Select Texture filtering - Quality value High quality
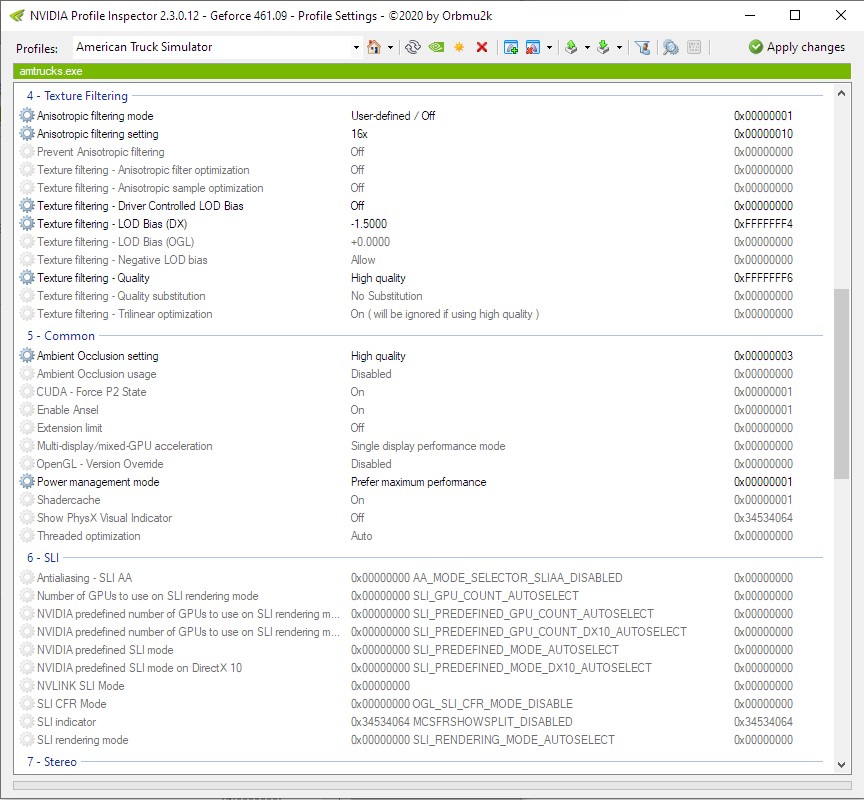The width and height of the screenshot is (864, 800). tap(379, 278)
